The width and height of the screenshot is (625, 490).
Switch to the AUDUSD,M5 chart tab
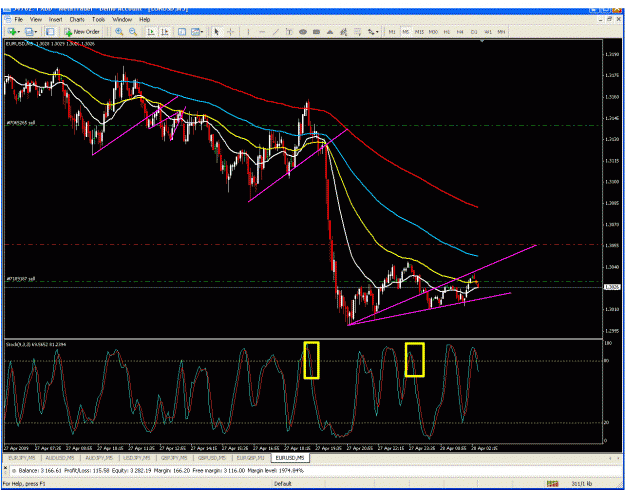click(60, 459)
